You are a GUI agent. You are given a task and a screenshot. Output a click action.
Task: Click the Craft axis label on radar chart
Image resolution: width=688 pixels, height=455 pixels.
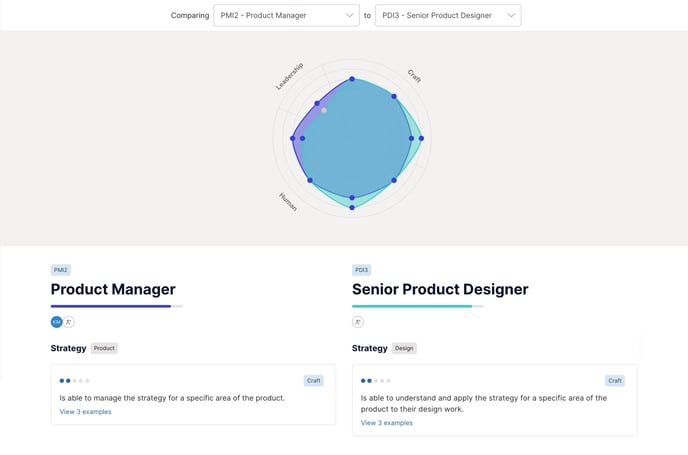[x=414, y=76]
